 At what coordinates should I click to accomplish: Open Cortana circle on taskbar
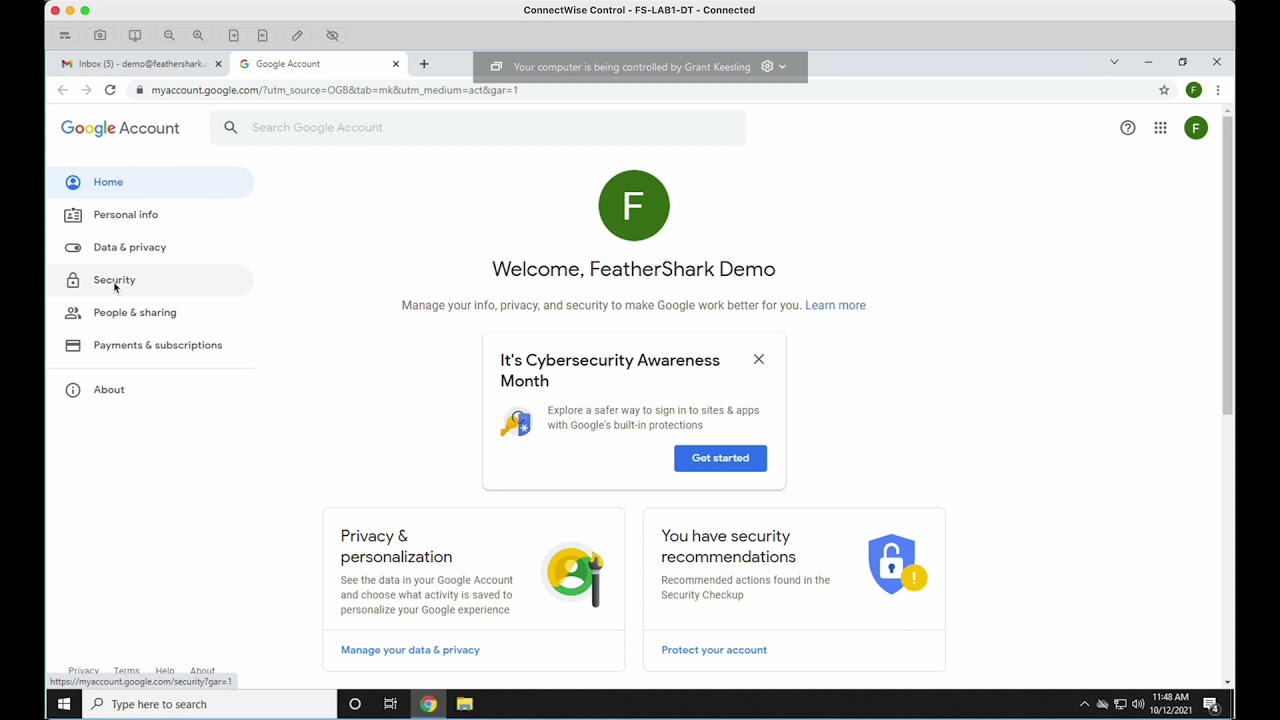click(355, 704)
